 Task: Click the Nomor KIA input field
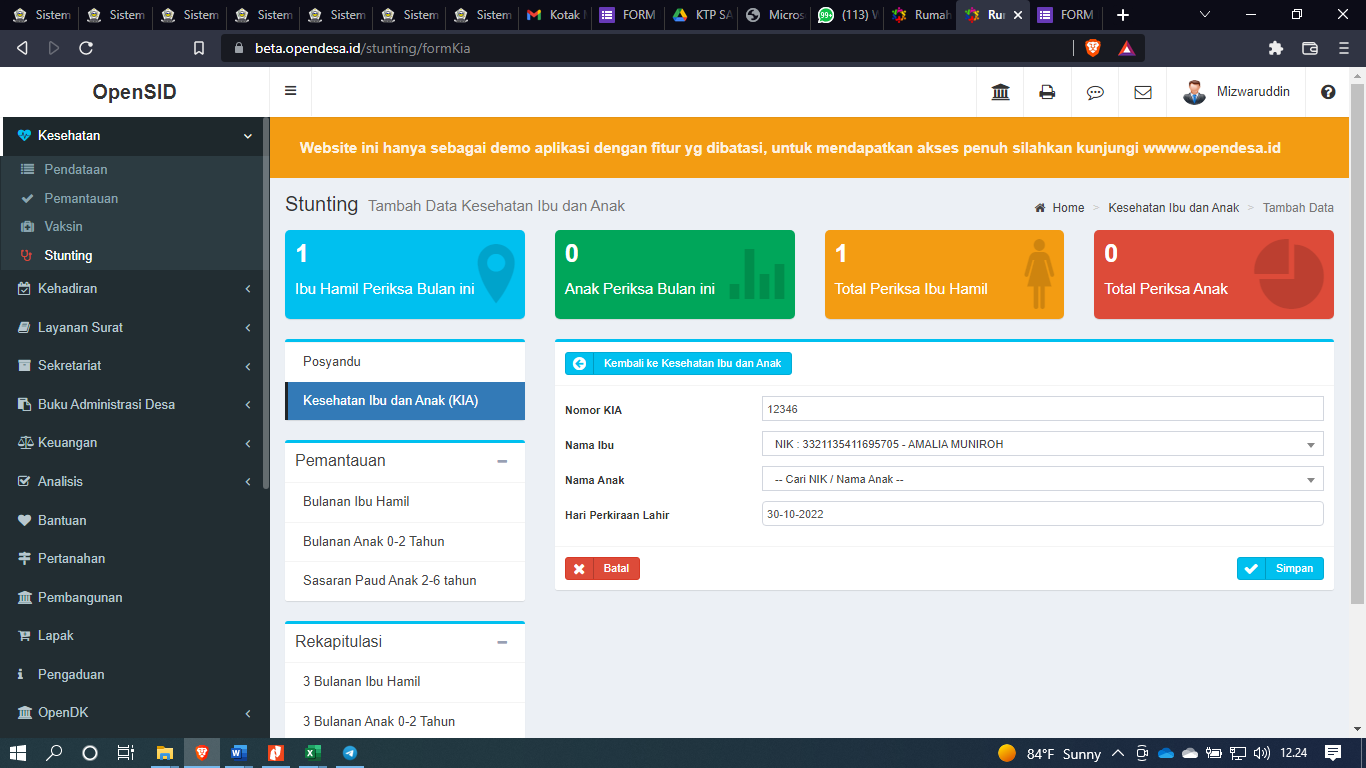1042,409
